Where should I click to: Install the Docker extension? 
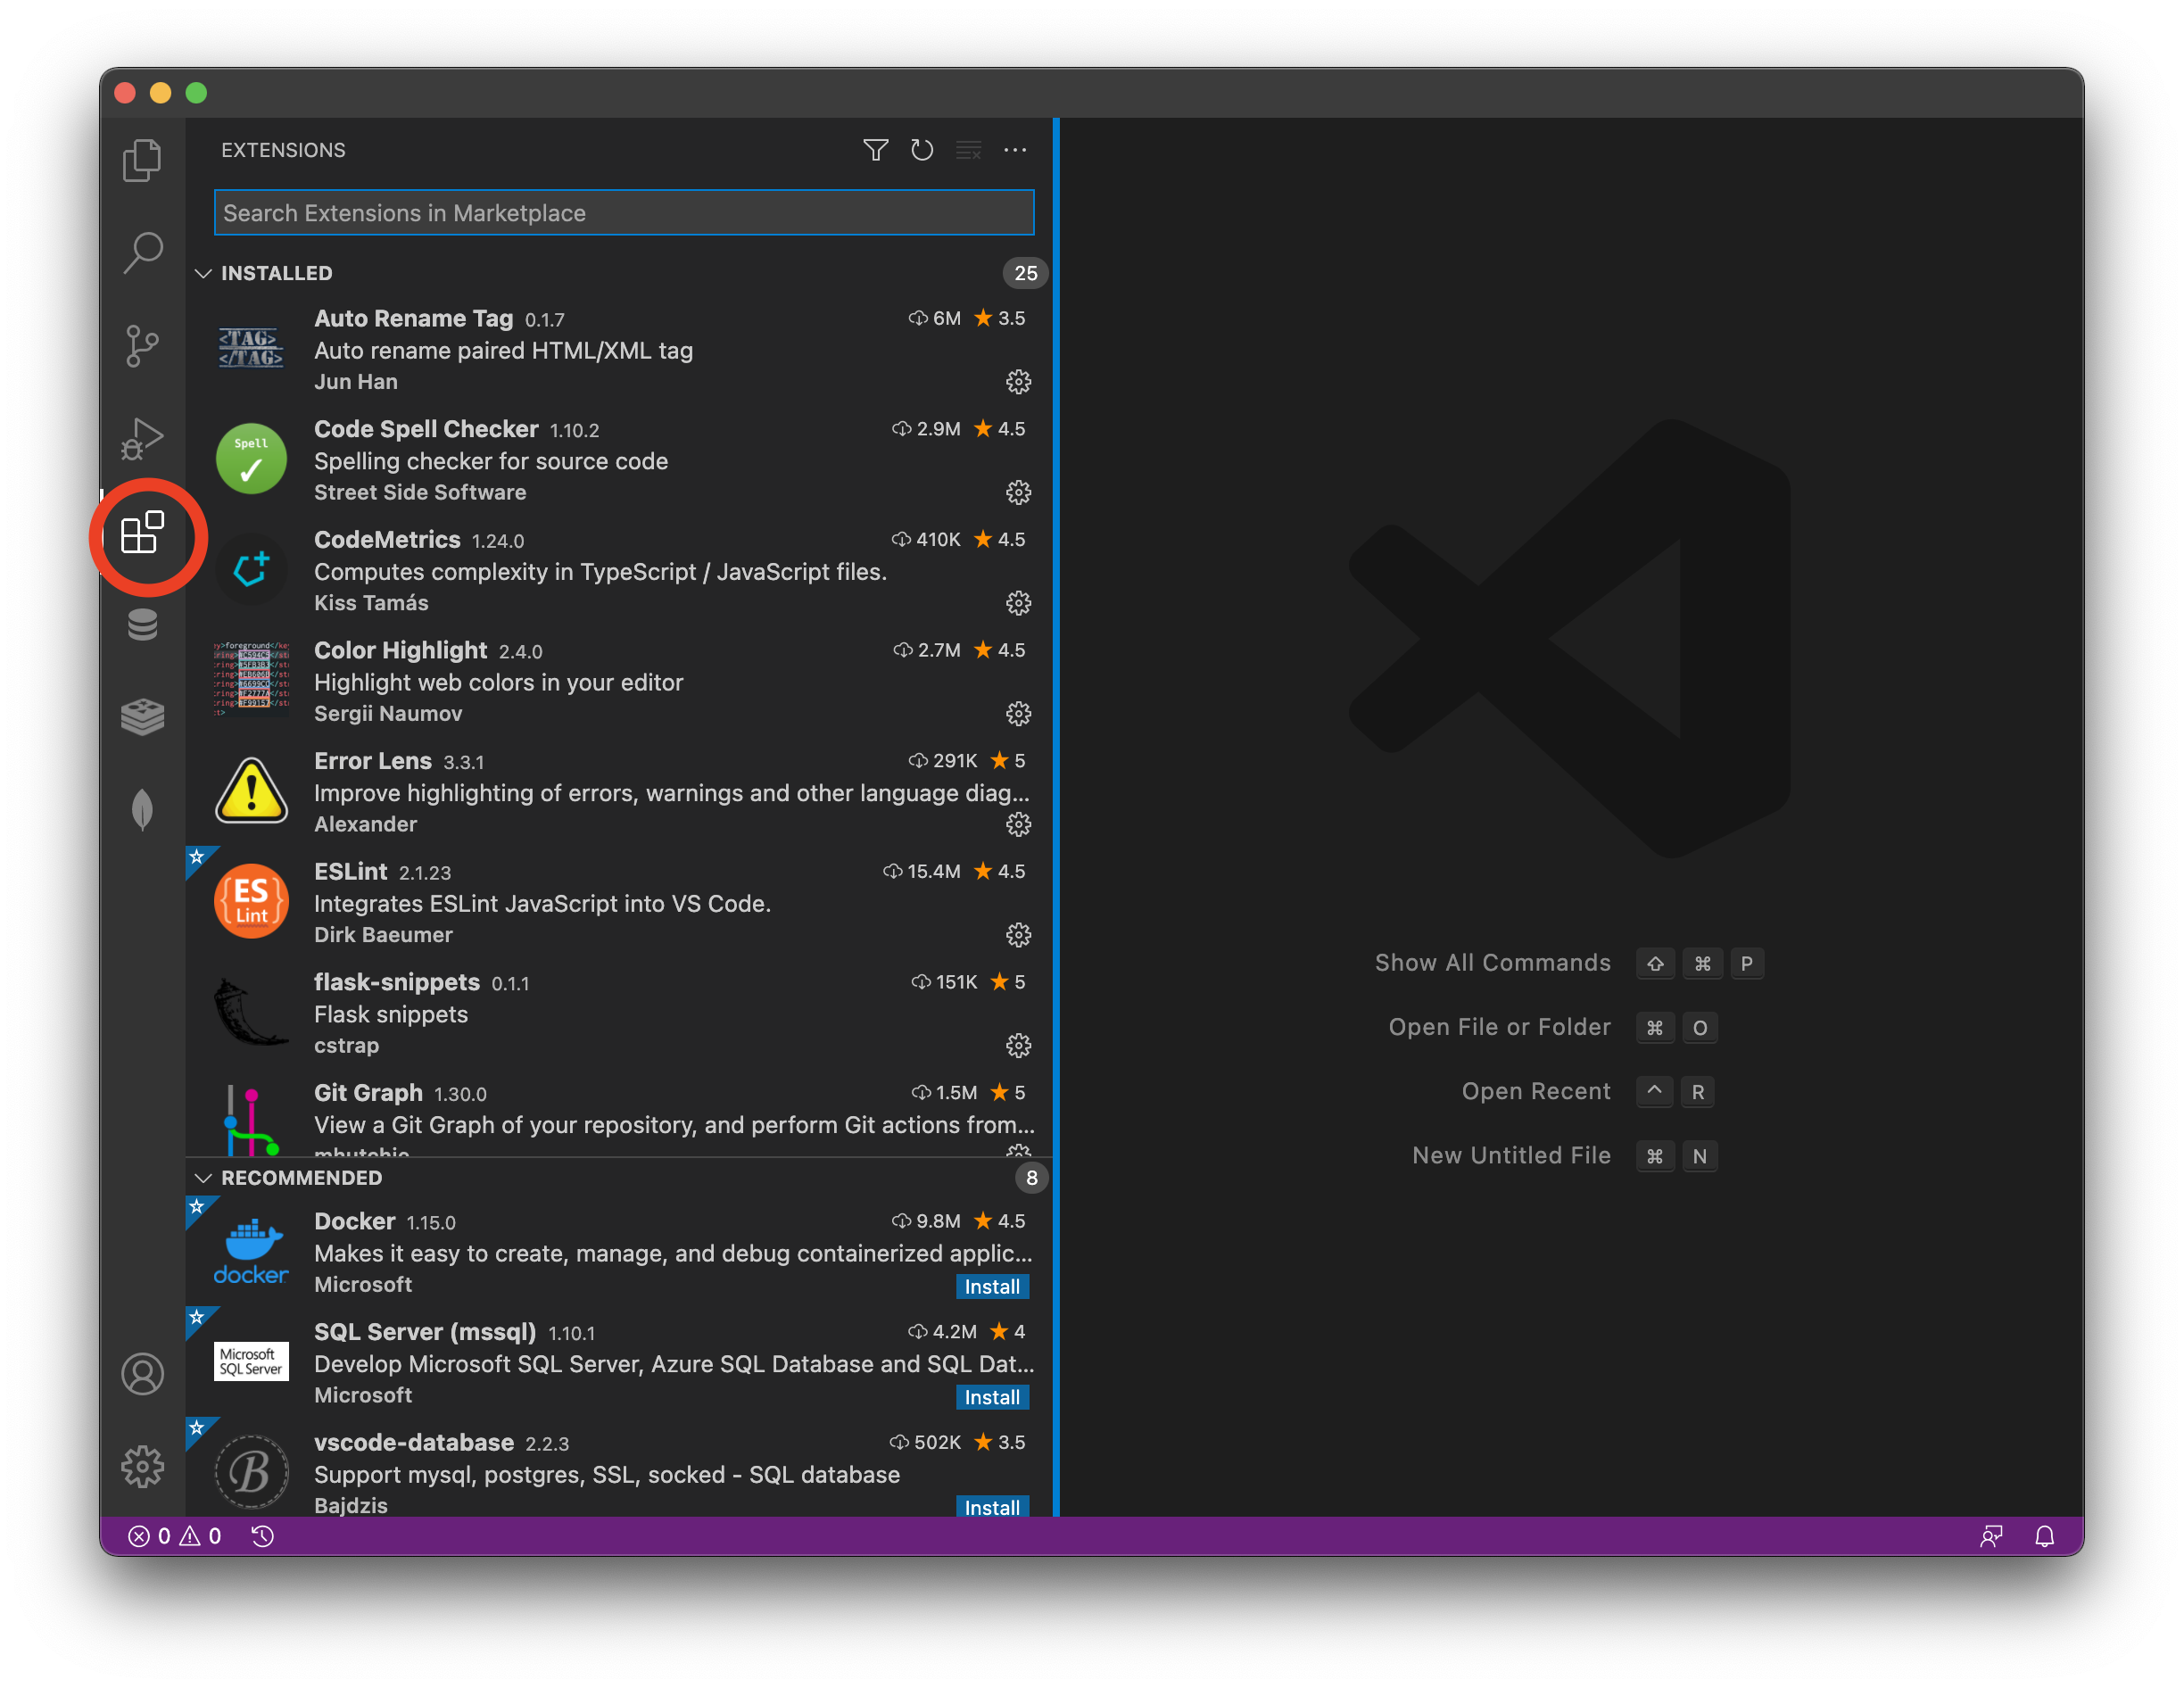[991, 1286]
